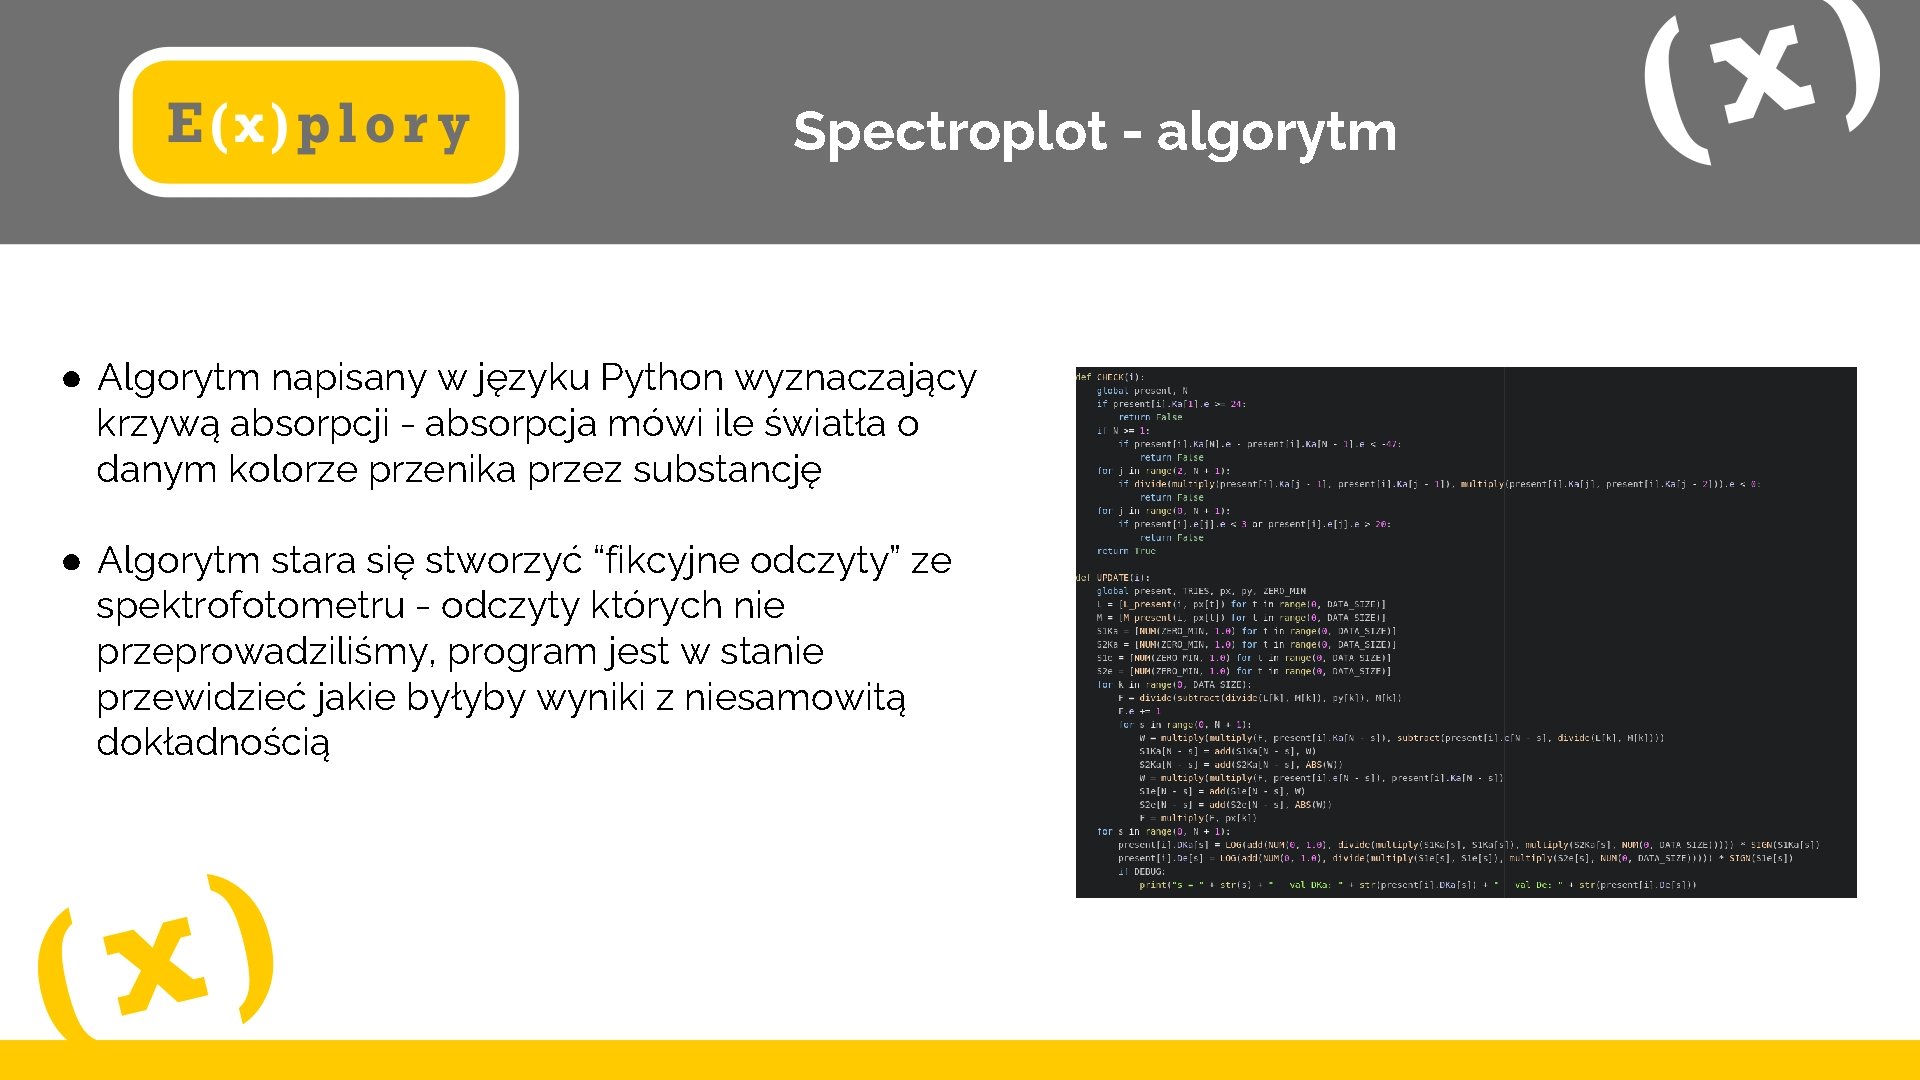This screenshot has height=1080, width=1920.
Task: Click 'def CHECK(i):' line in code image
Action: pyautogui.click(x=1110, y=378)
